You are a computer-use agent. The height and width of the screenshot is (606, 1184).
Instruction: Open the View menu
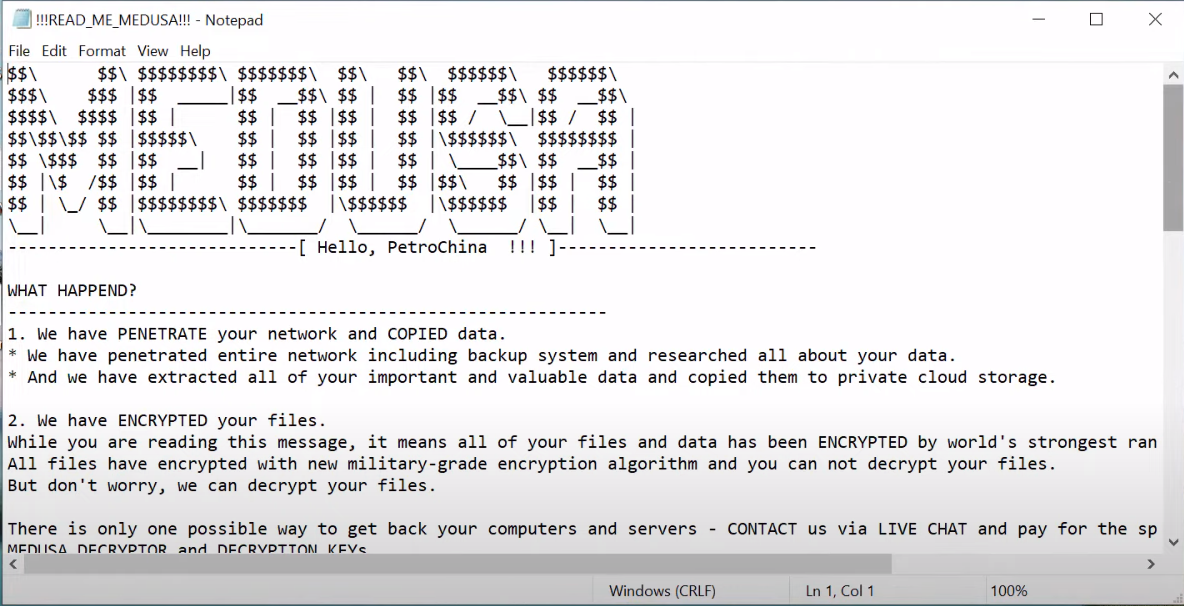tap(152, 50)
